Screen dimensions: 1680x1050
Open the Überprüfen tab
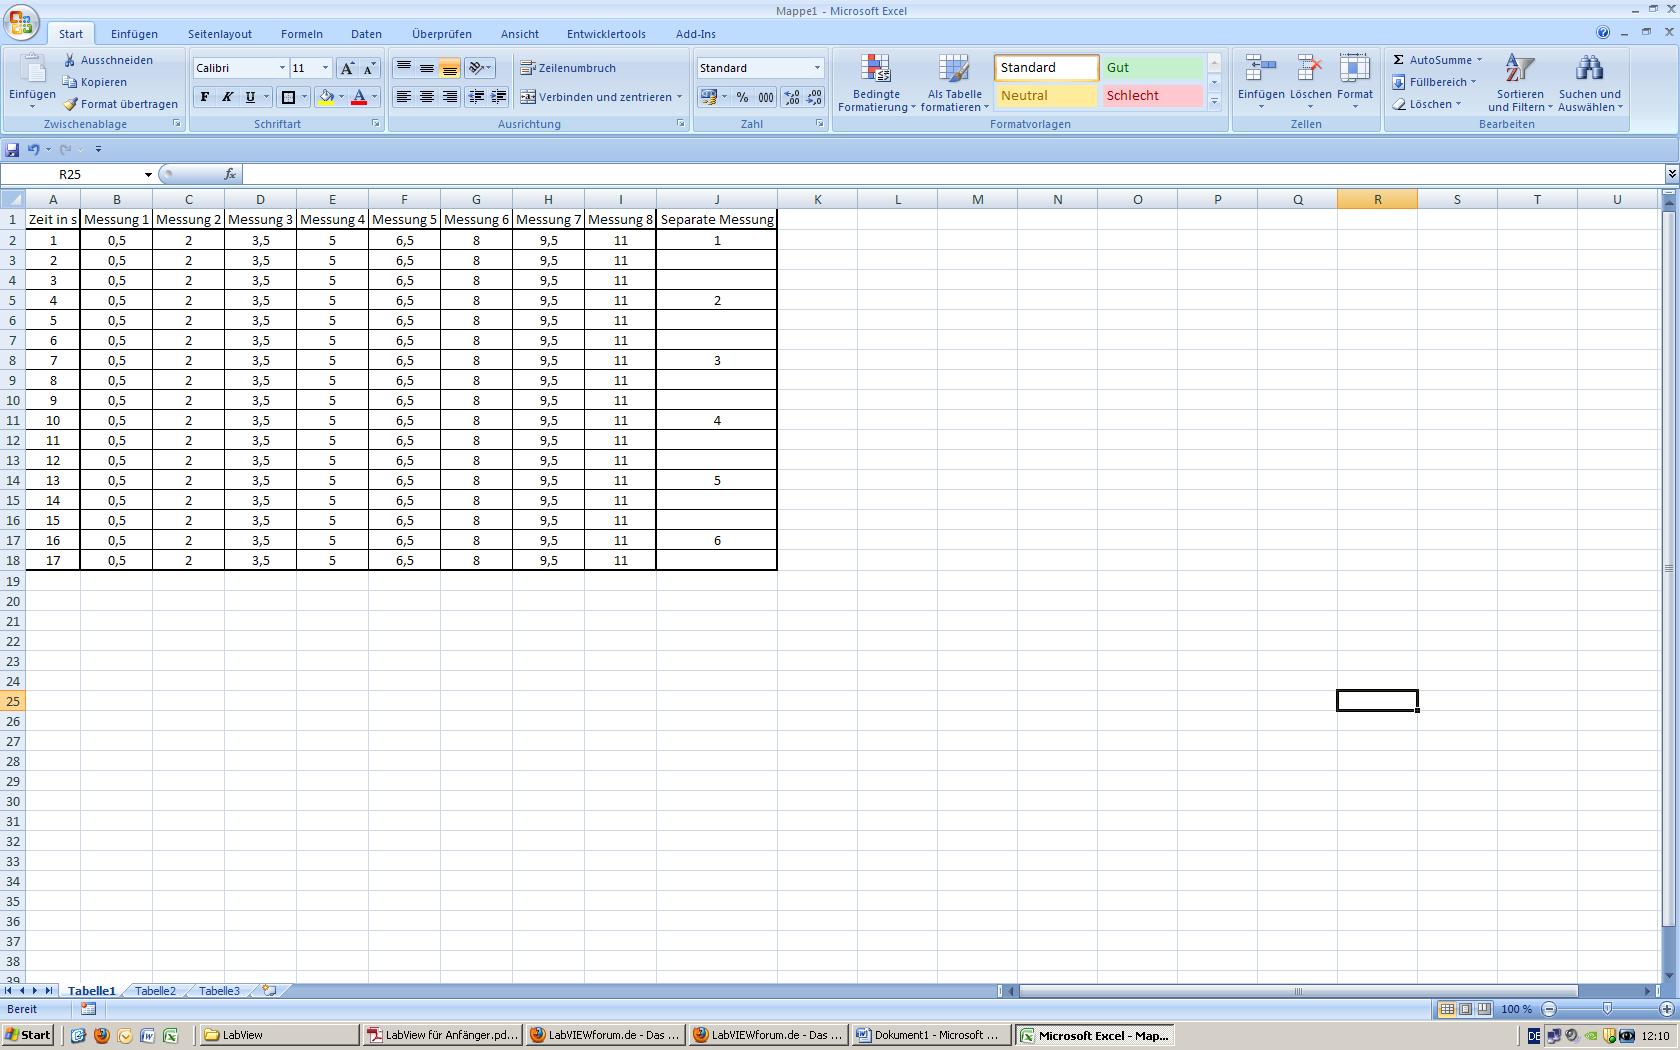coord(441,34)
